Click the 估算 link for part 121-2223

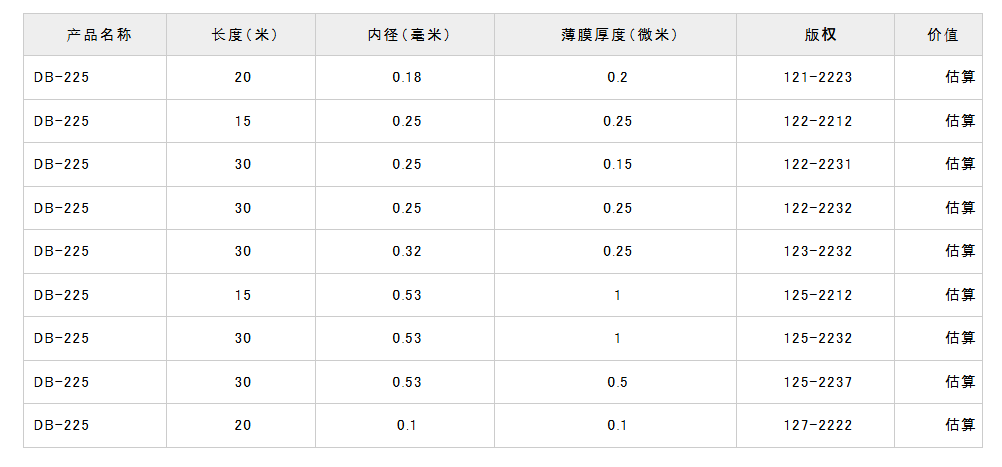point(960,77)
